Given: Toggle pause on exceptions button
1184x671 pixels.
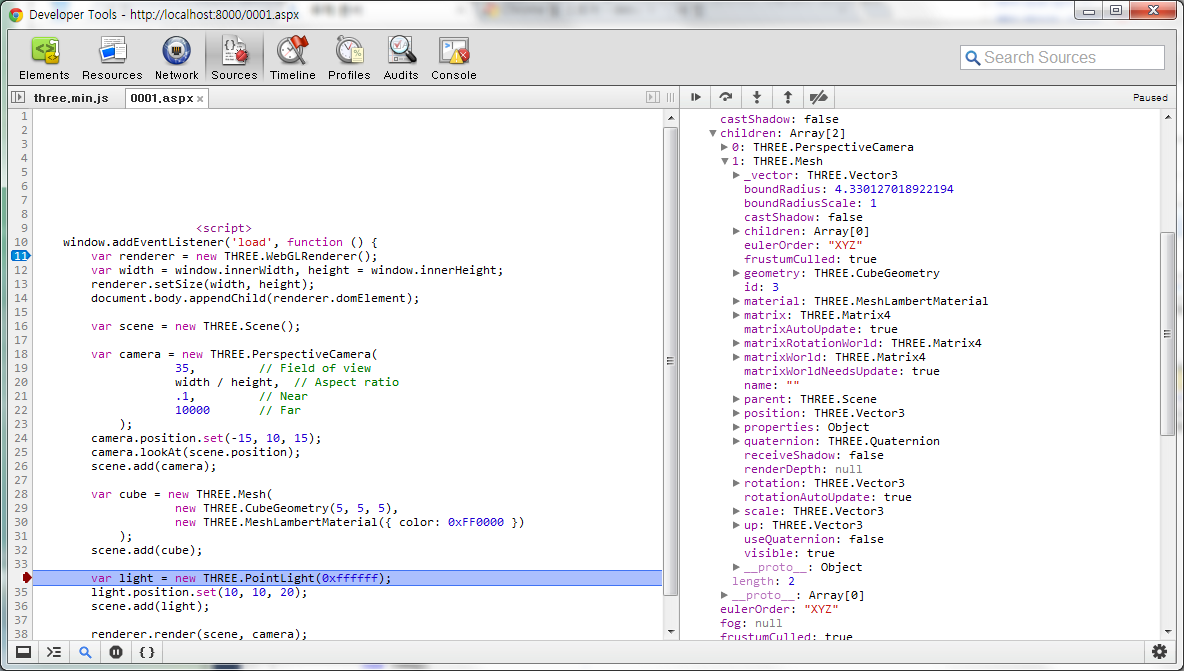Looking at the screenshot, I should (116, 652).
